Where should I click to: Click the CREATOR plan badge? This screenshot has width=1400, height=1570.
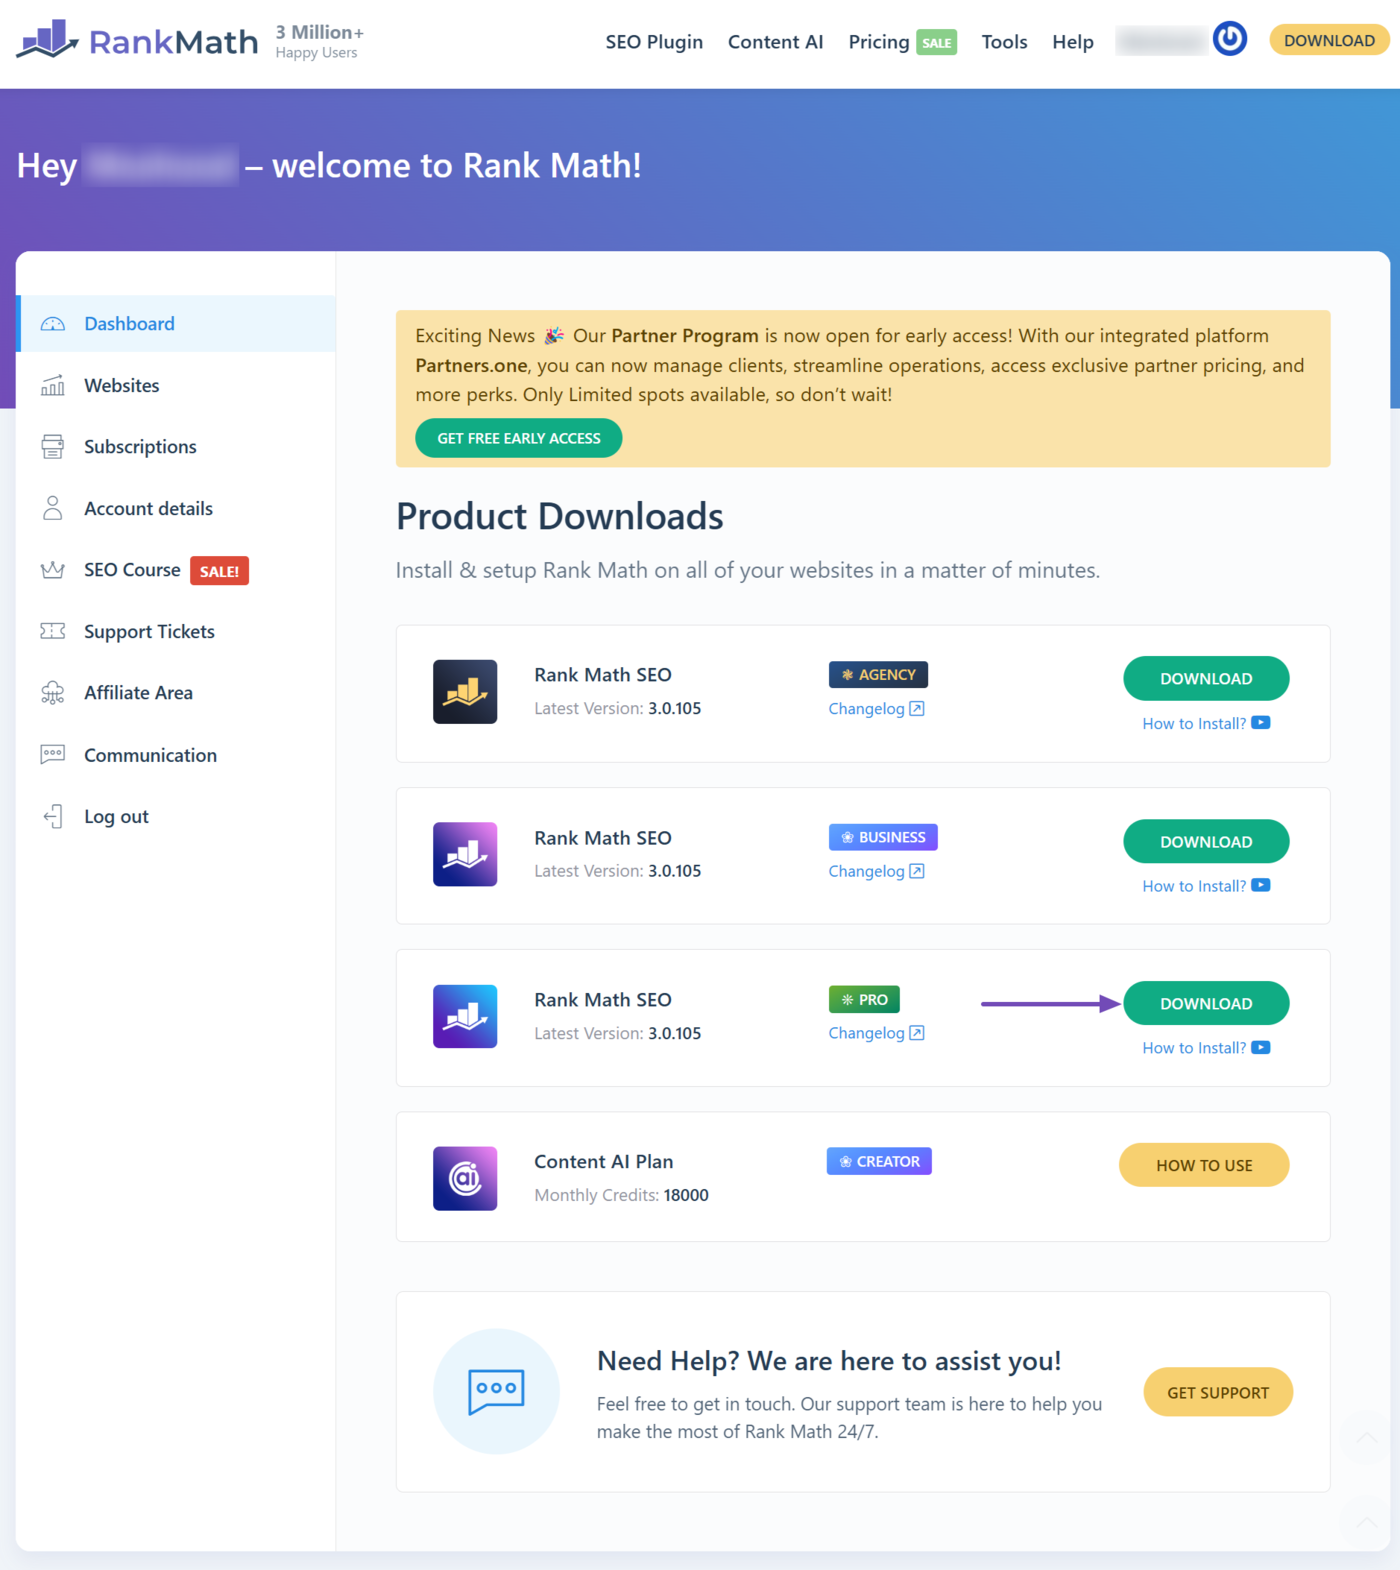[x=880, y=1161]
